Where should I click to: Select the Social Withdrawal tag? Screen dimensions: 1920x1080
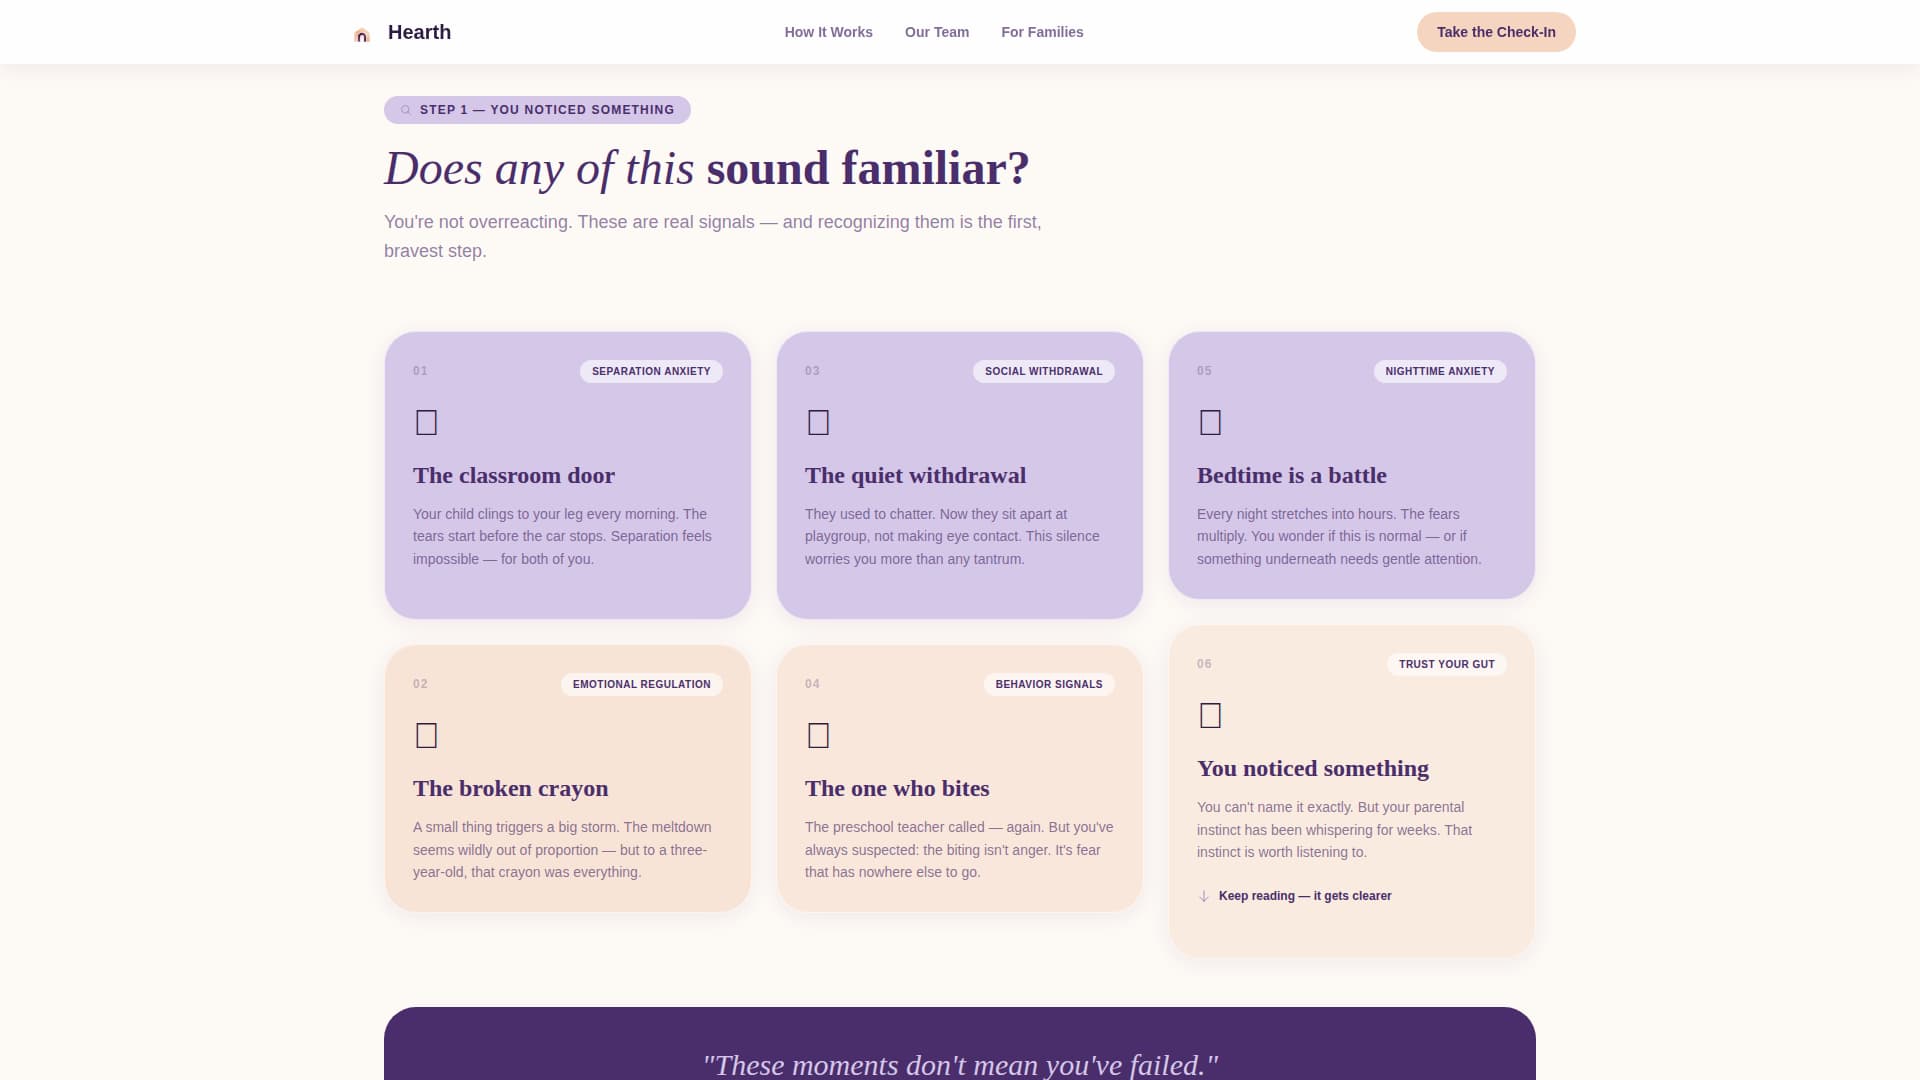coord(1043,371)
